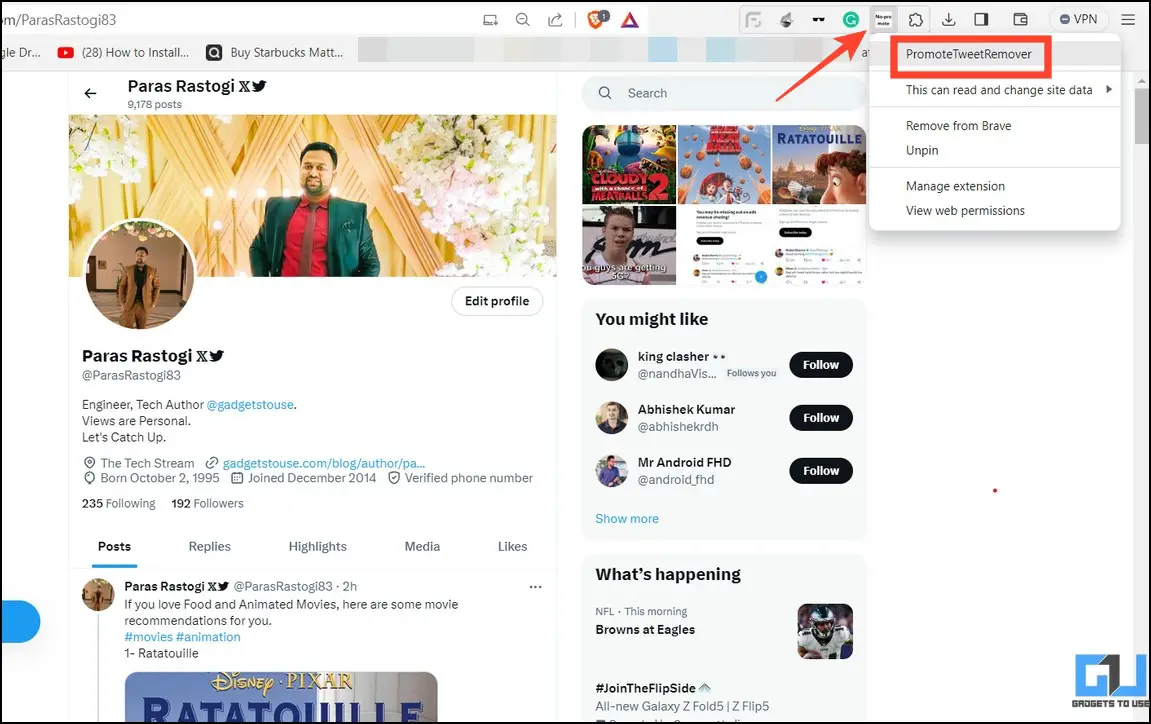Viewport: 1151px width, 724px height.
Task: Click the location pin icon near The Tech Stream
Action: pos(90,463)
